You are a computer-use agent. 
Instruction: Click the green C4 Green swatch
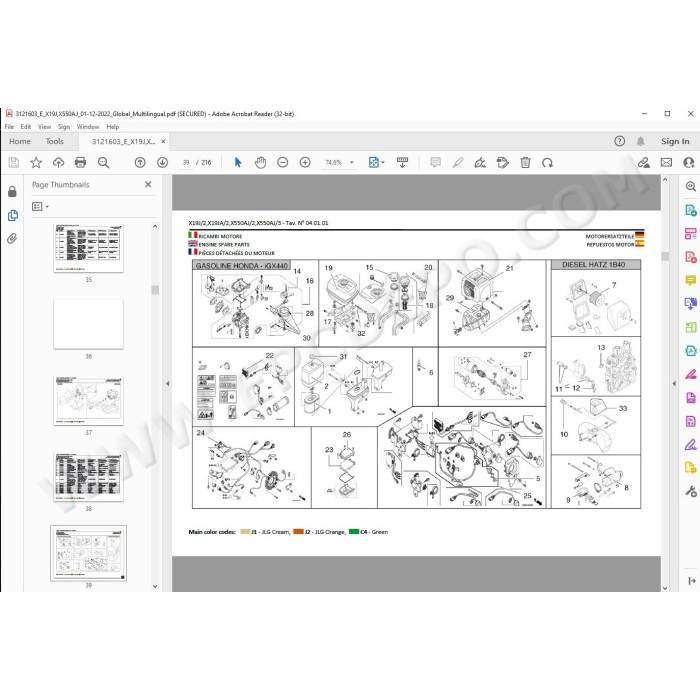(354, 531)
